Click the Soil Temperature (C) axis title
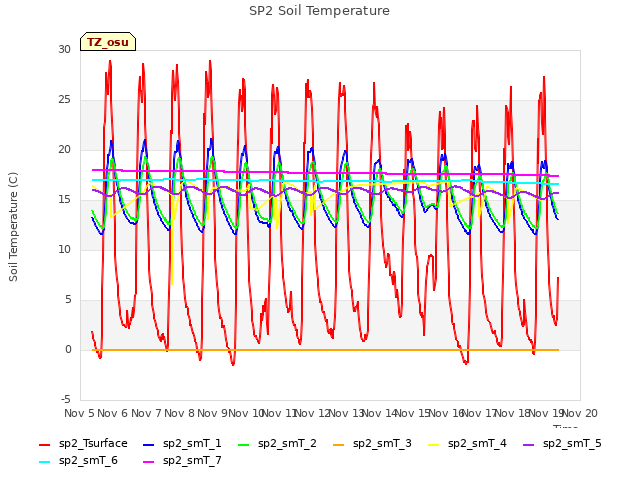The height and width of the screenshot is (480, 640). coord(13,227)
